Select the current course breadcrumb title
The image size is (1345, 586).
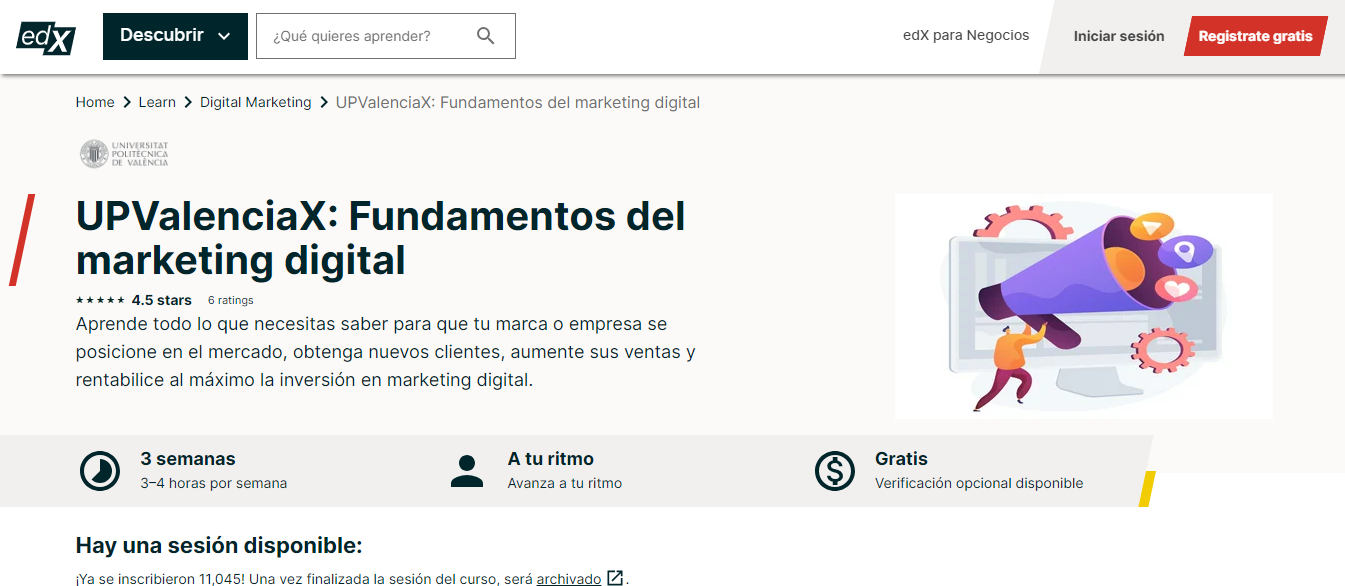pyautogui.click(x=517, y=102)
